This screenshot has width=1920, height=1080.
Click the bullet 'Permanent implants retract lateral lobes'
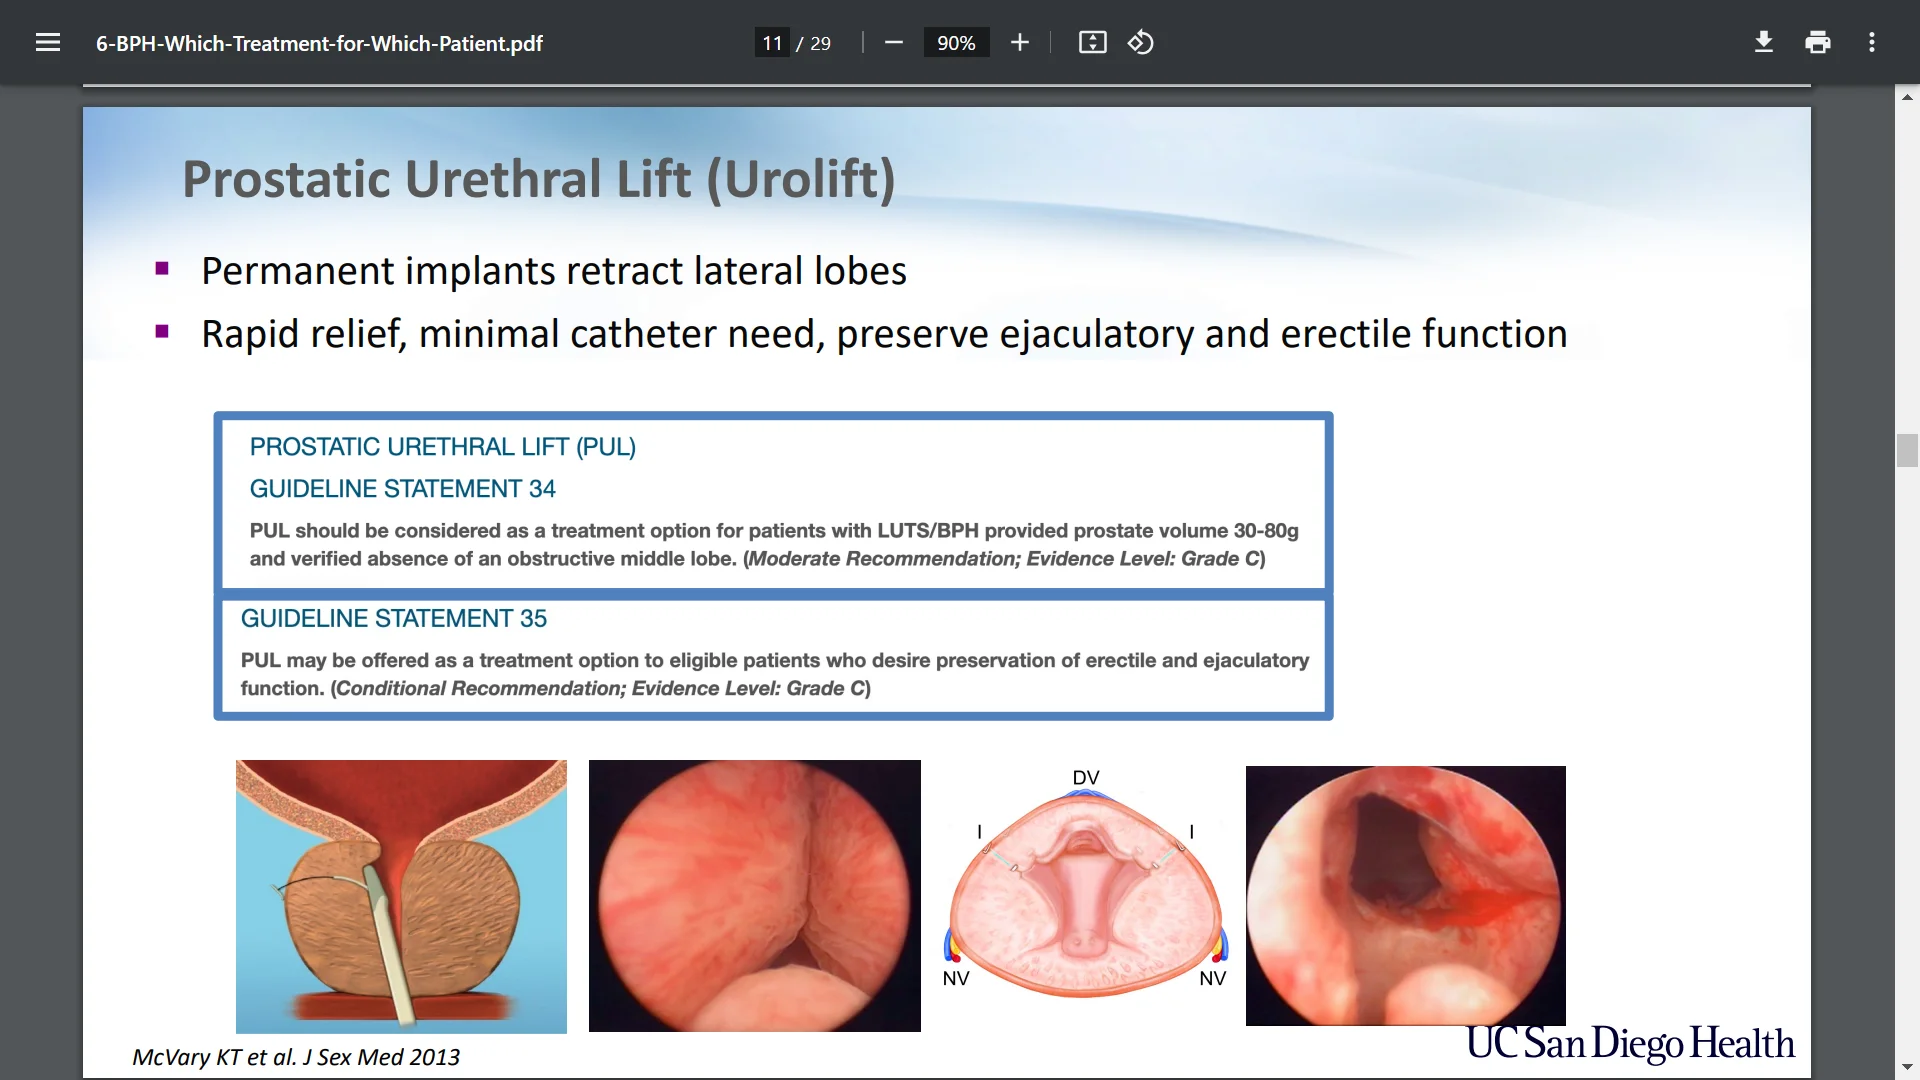point(554,271)
